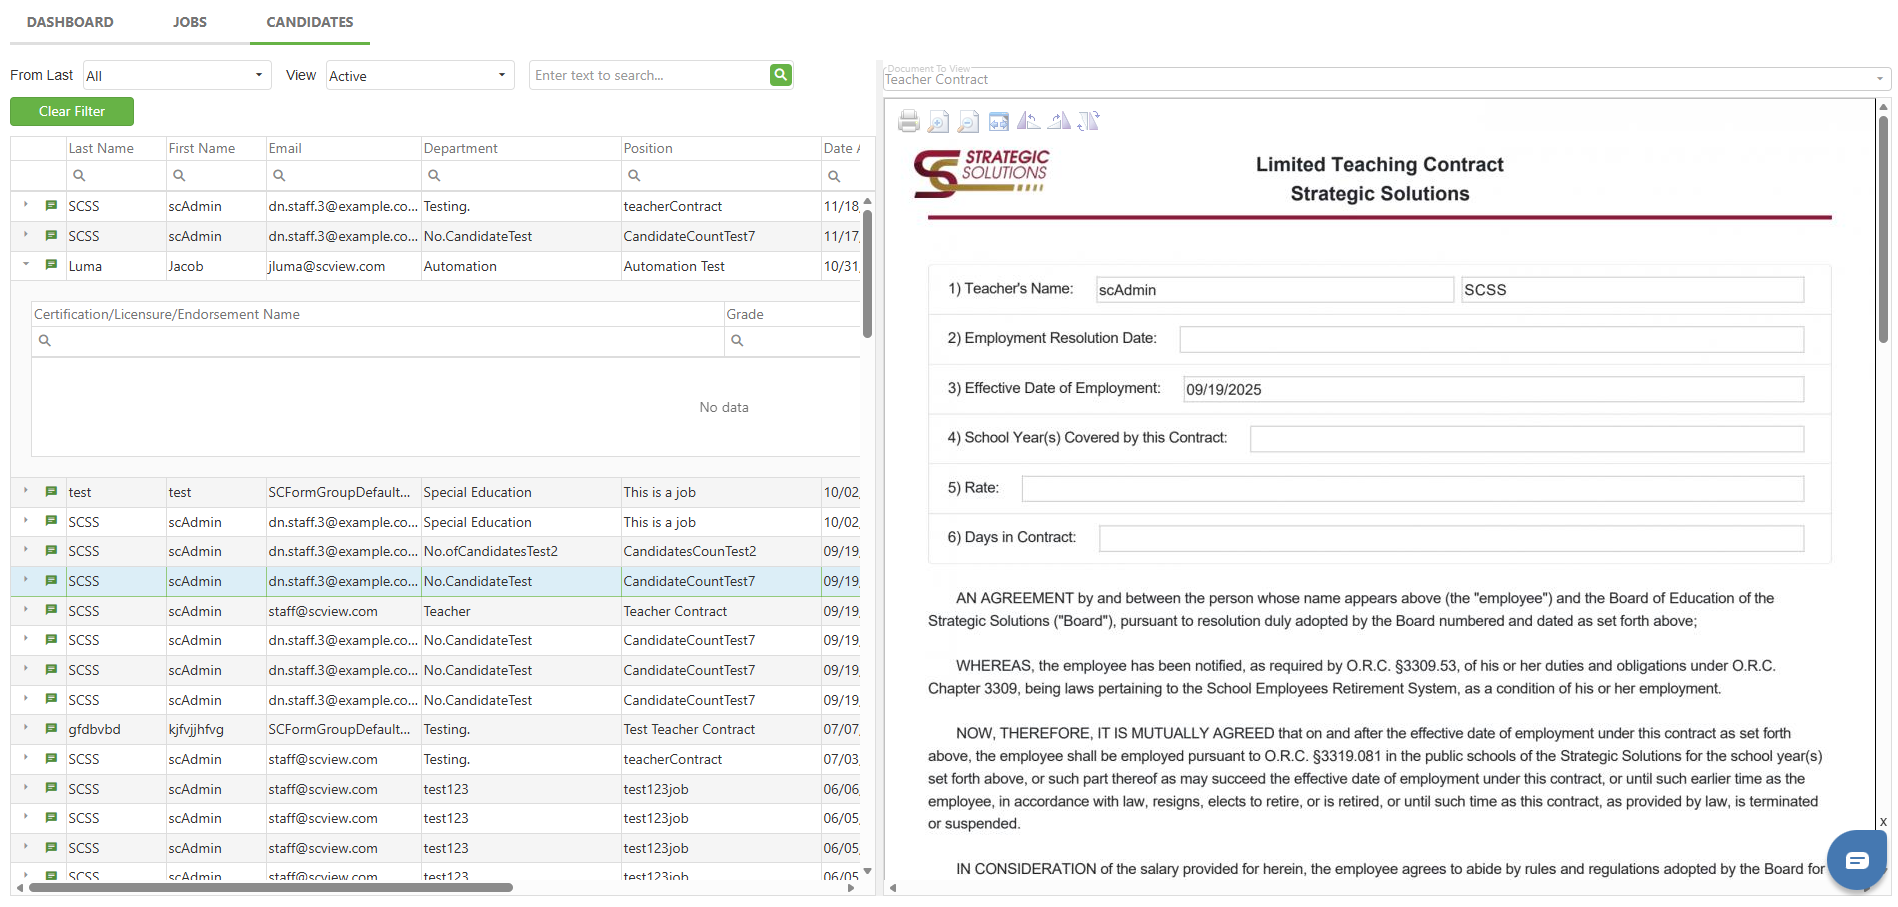1898x907 pixels.
Task: Open comment flag for test test row
Action: [x=51, y=491]
